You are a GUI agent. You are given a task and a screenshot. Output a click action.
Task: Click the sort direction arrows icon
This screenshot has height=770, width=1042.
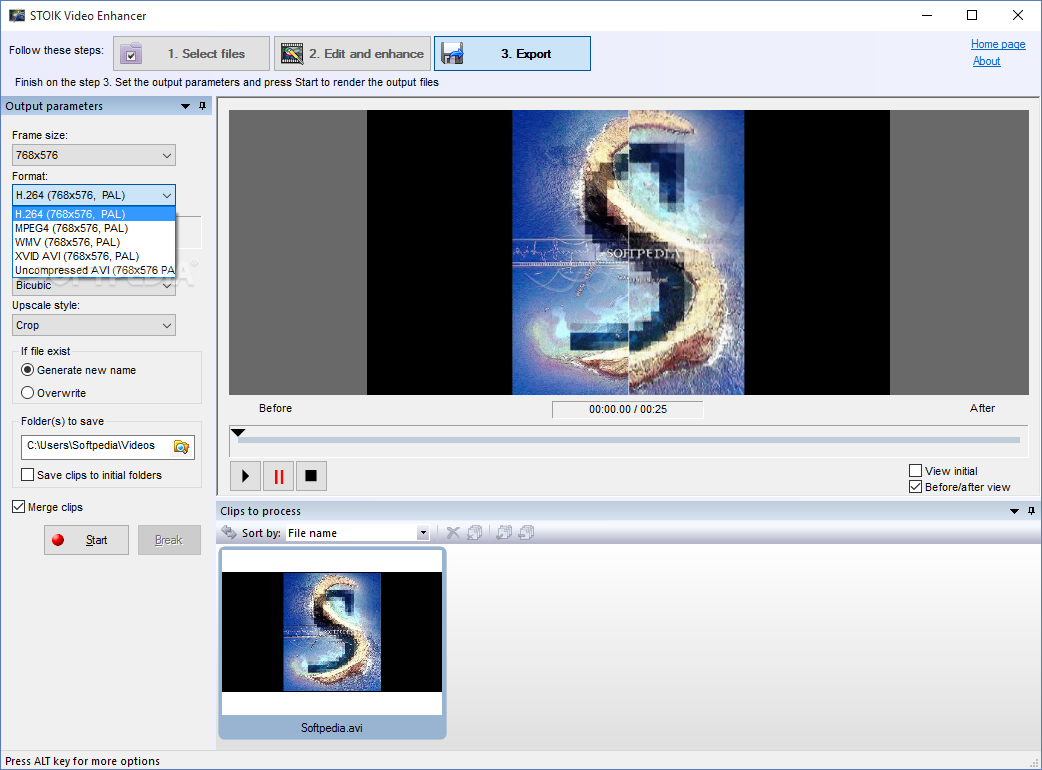[x=229, y=533]
